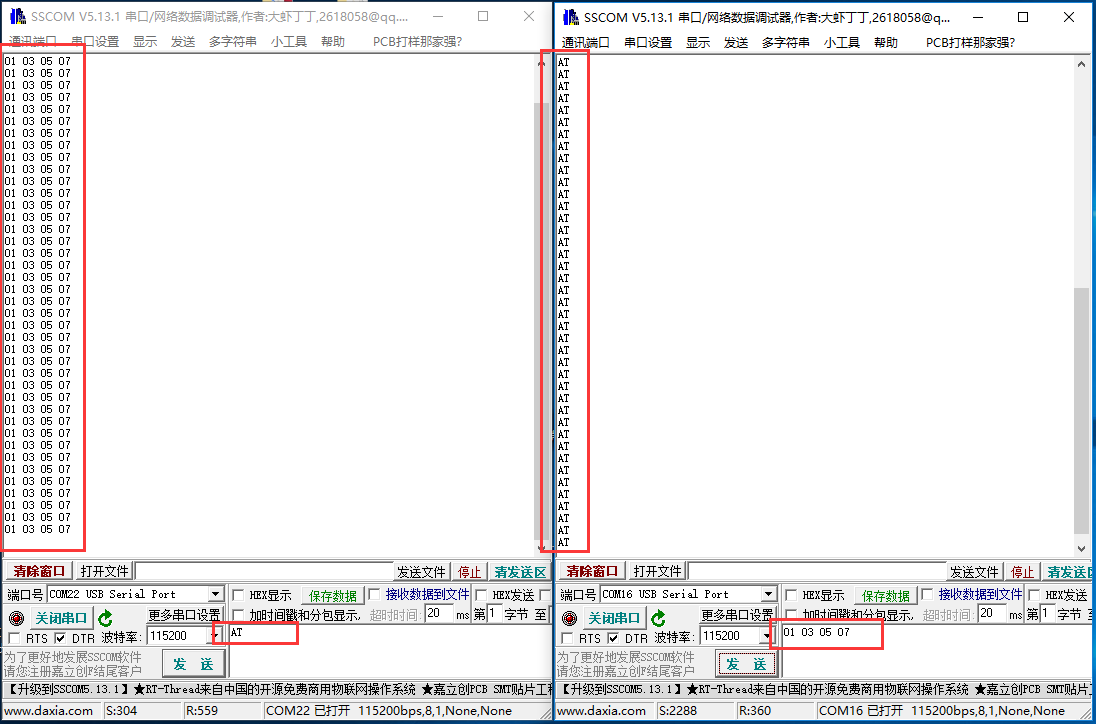Open 多字符串 menu in right window
1096x724 pixels.
(x=786, y=43)
